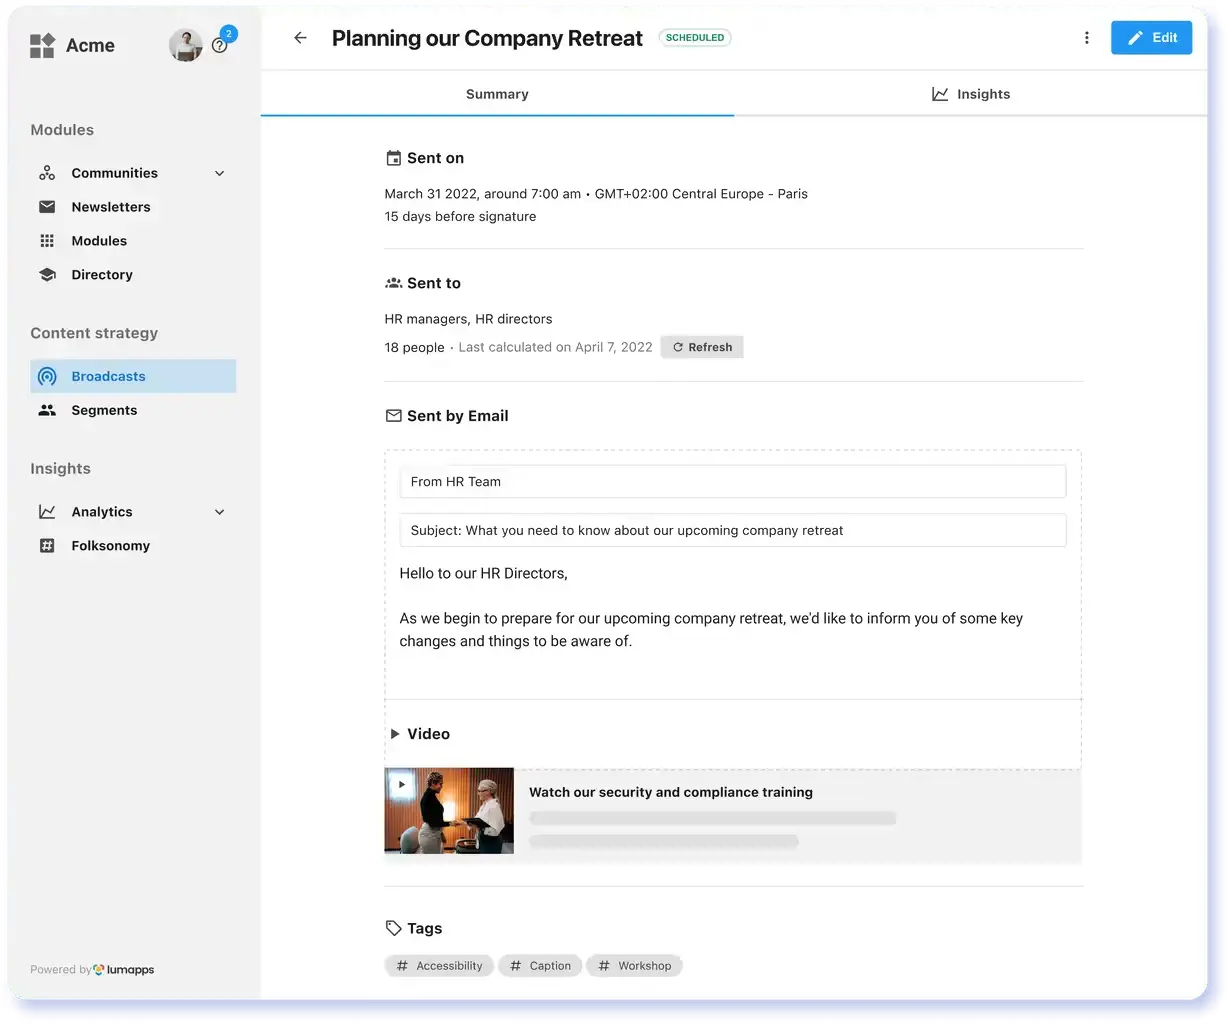Expand the Communities submenu chevron

tap(220, 174)
